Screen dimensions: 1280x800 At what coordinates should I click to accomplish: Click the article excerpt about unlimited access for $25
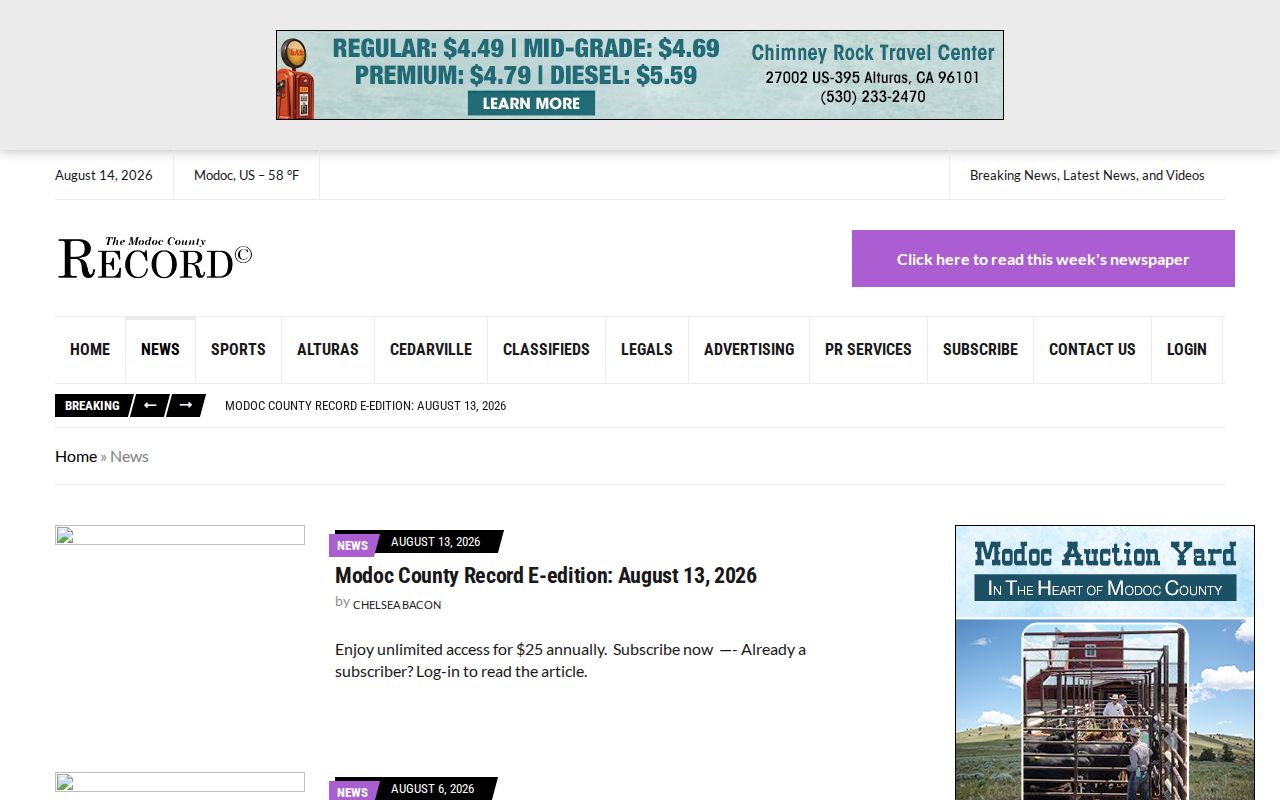point(570,660)
